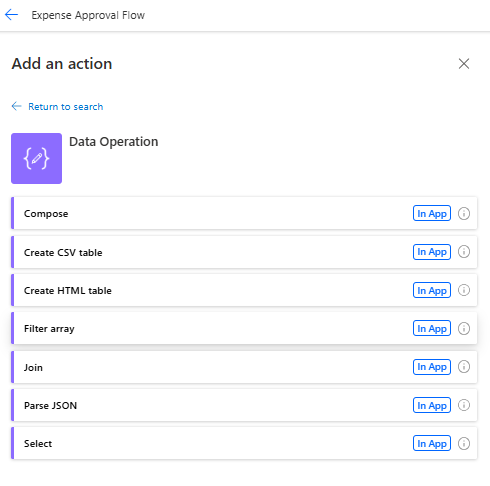Choose the Select action row
The height and width of the screenshot is (486, 490).
pyautogui.click(x=244, y=443)
